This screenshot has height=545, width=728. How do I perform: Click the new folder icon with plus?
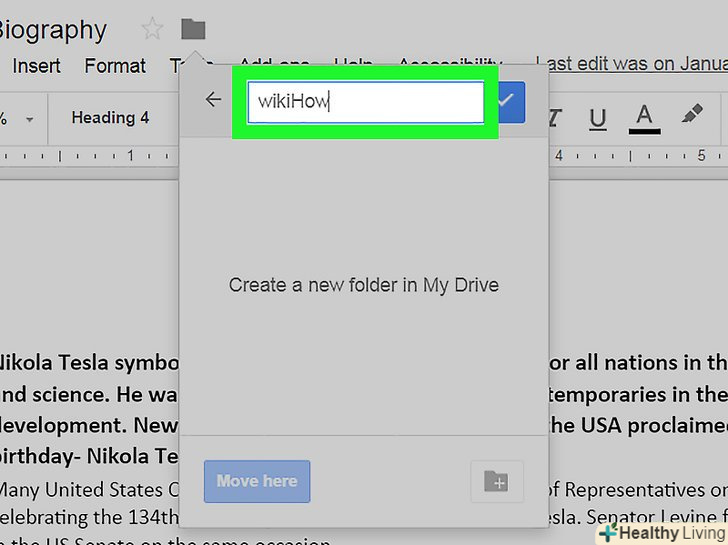pos(496,481)
